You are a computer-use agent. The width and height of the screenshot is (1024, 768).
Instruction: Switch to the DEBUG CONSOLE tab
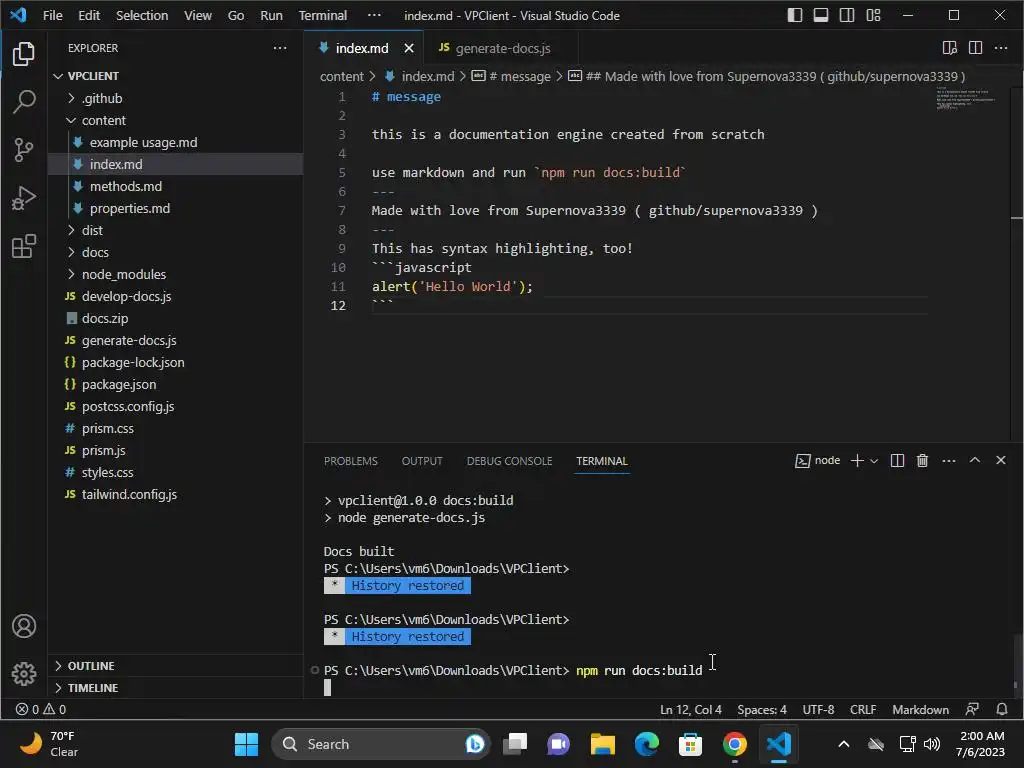(509, 461)
